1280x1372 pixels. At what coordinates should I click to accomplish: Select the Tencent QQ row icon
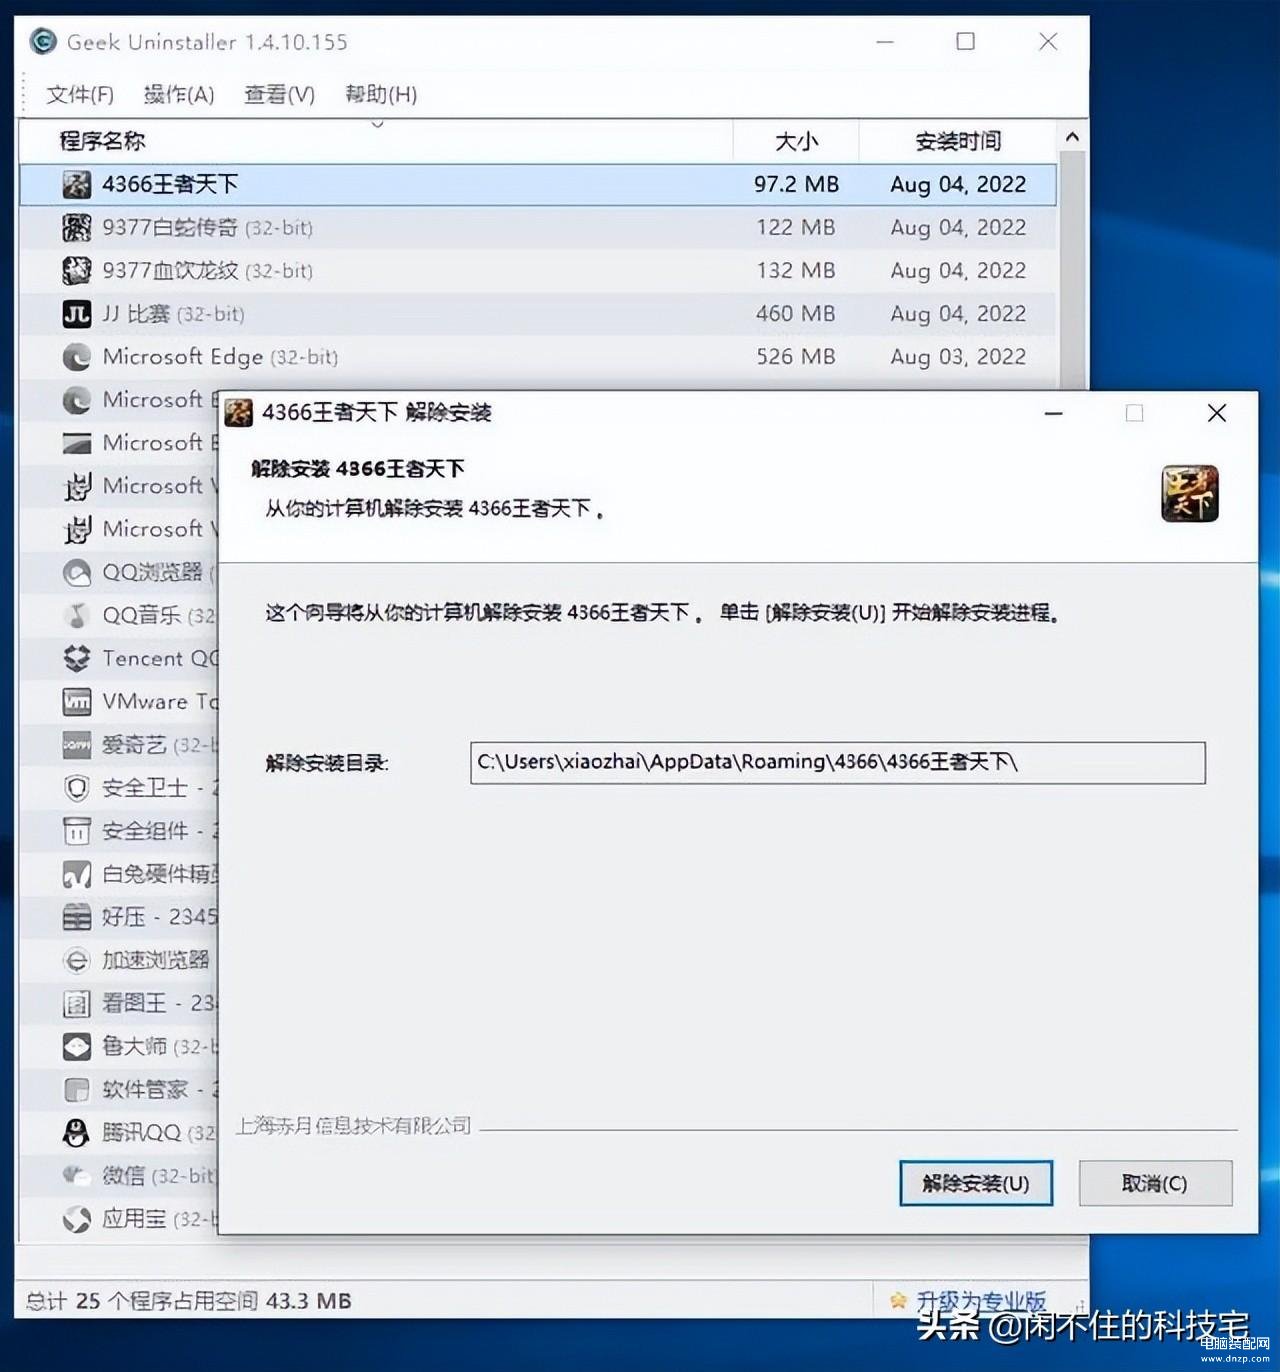click(77, 658)
